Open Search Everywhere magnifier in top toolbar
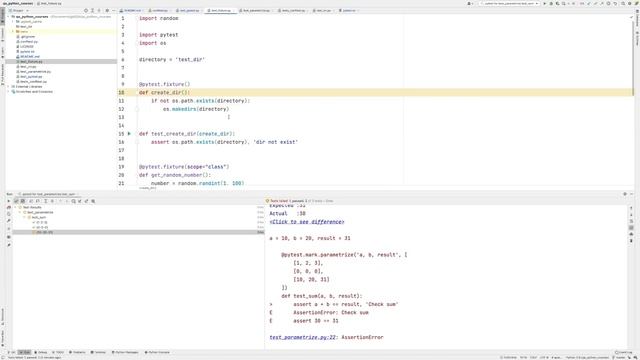 pyautogui.click(x=623, y=3)
